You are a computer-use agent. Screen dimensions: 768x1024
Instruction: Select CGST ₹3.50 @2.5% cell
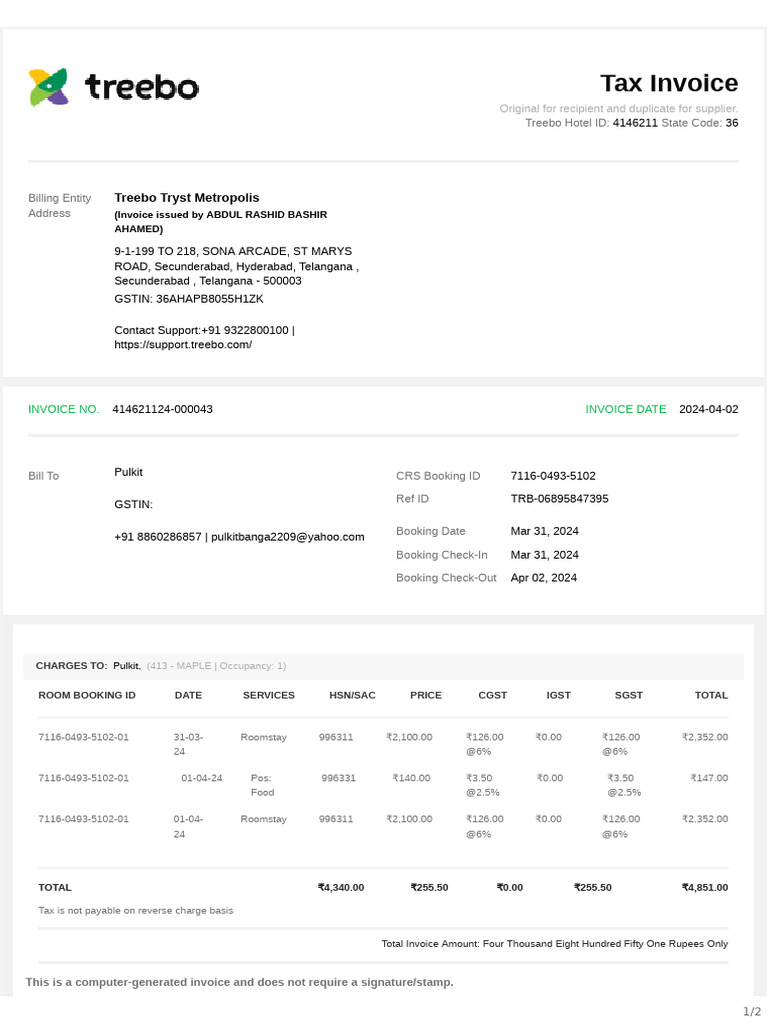click(x=483, y=785)
